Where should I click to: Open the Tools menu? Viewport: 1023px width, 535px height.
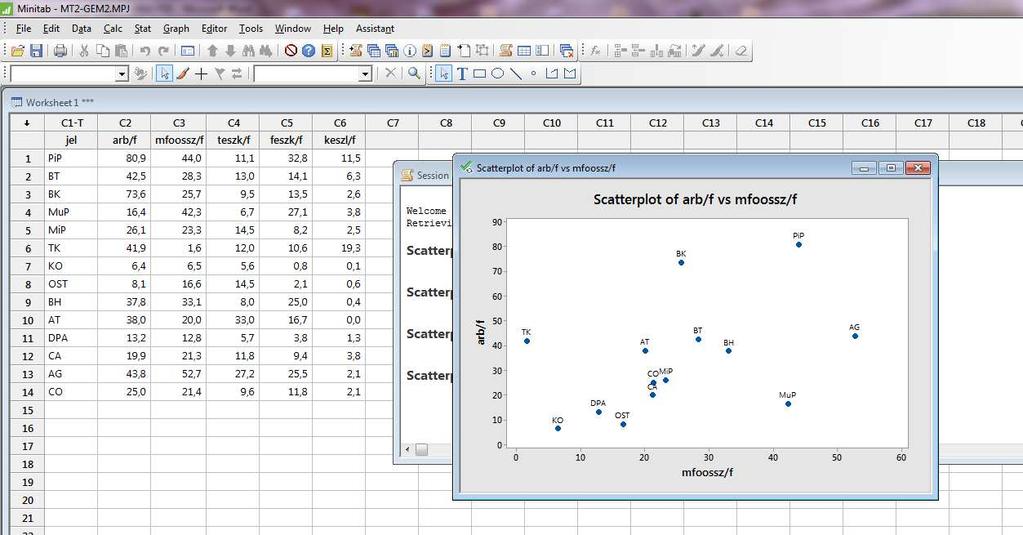pyautogui.click(x=251, y=29)
